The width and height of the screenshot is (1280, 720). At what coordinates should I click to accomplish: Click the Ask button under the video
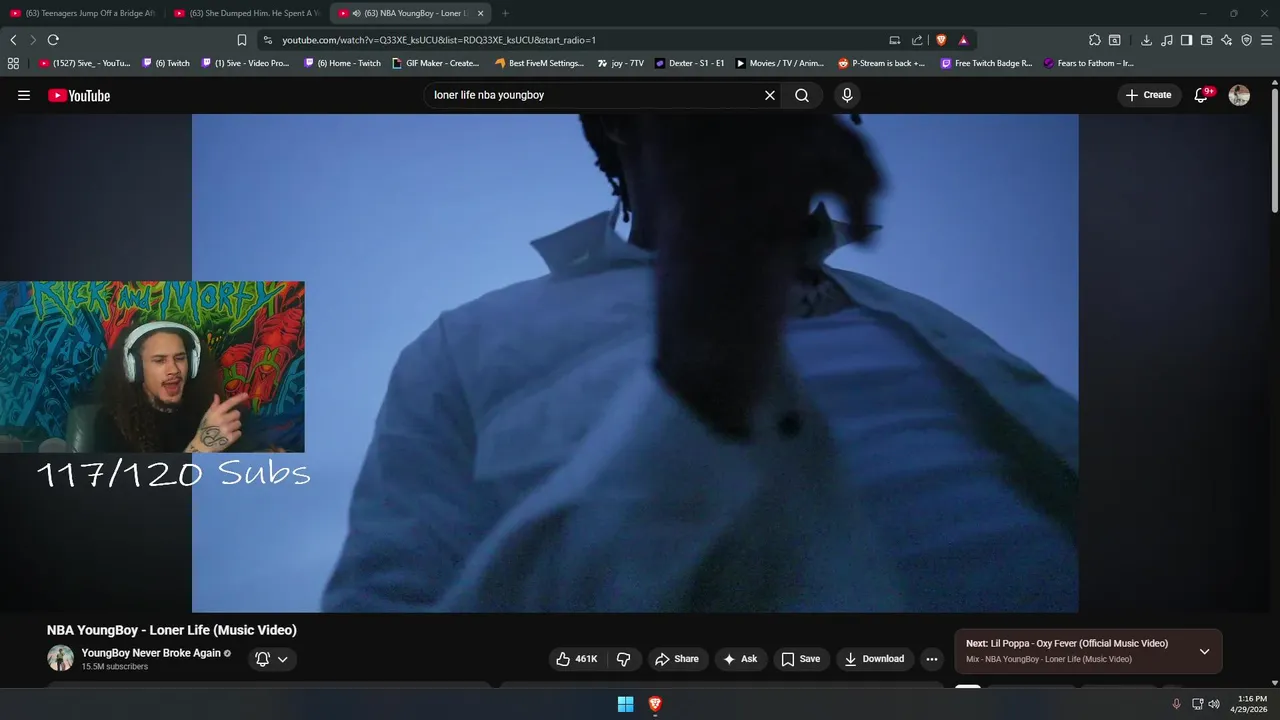740,659
